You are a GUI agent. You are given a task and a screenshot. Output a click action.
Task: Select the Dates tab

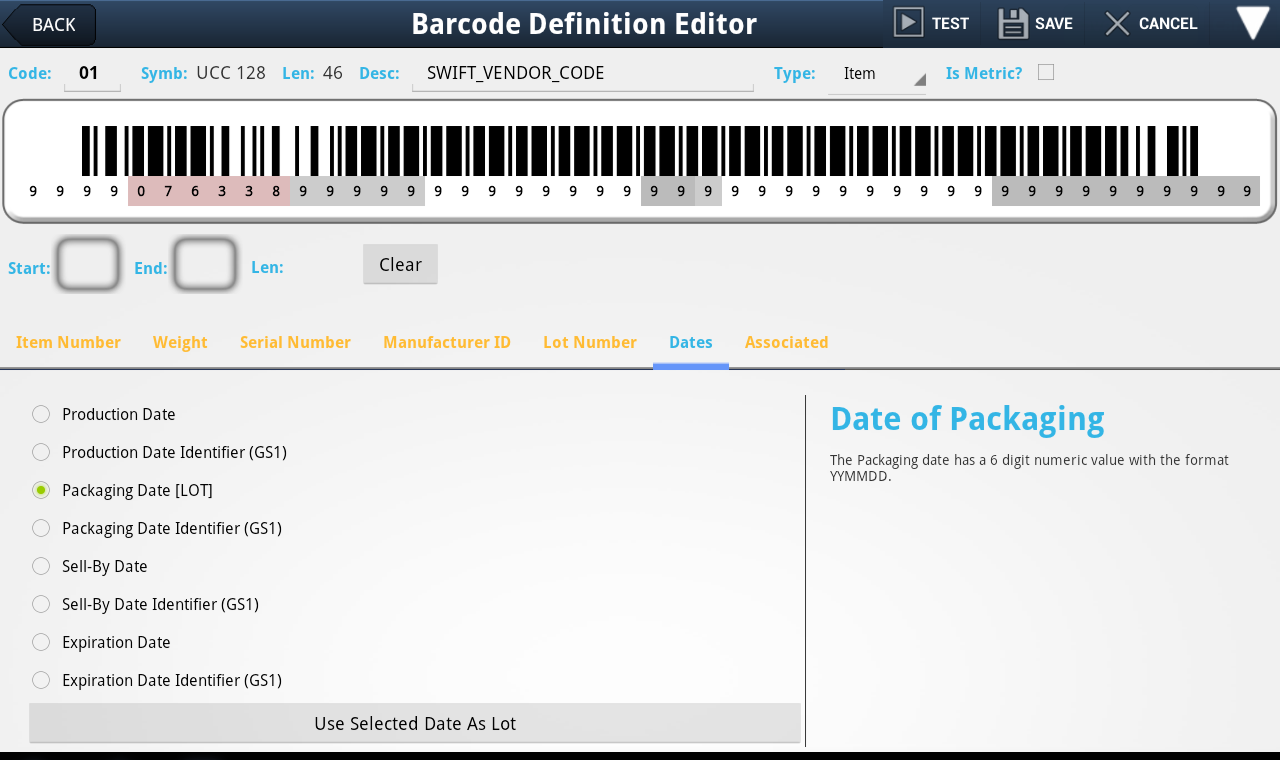click(691, 342)
